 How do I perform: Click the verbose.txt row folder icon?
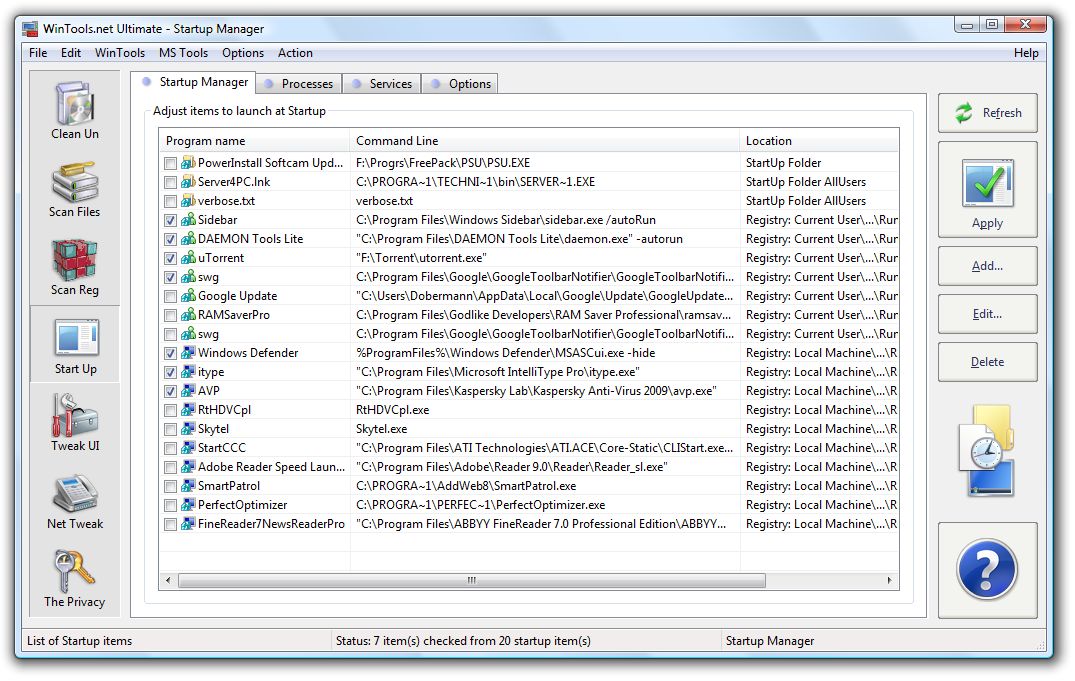189,201
